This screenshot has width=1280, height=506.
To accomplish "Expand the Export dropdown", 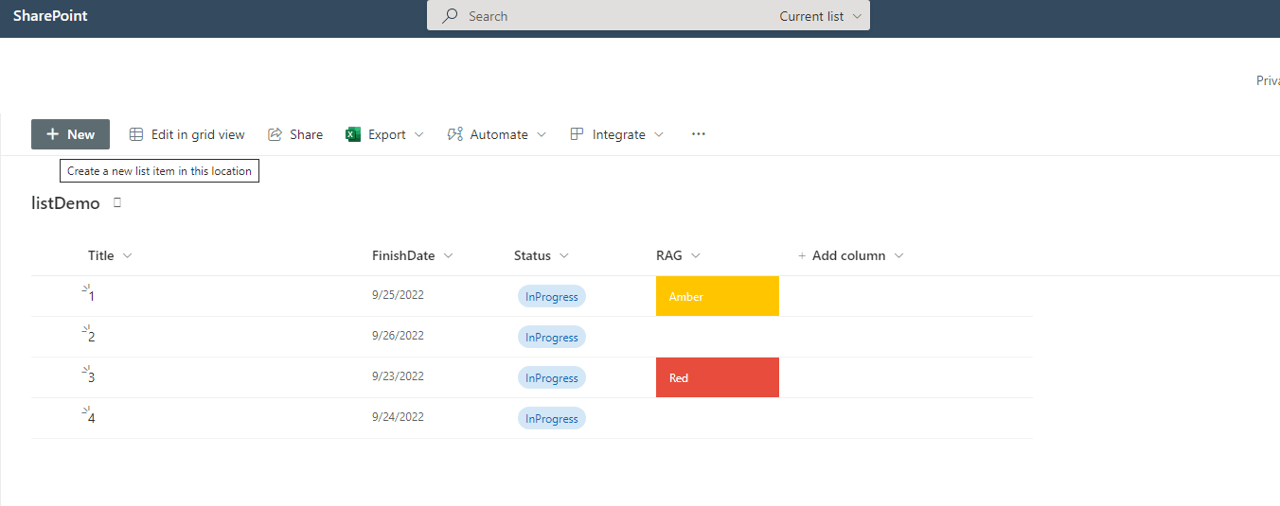I will pos(385,134).
